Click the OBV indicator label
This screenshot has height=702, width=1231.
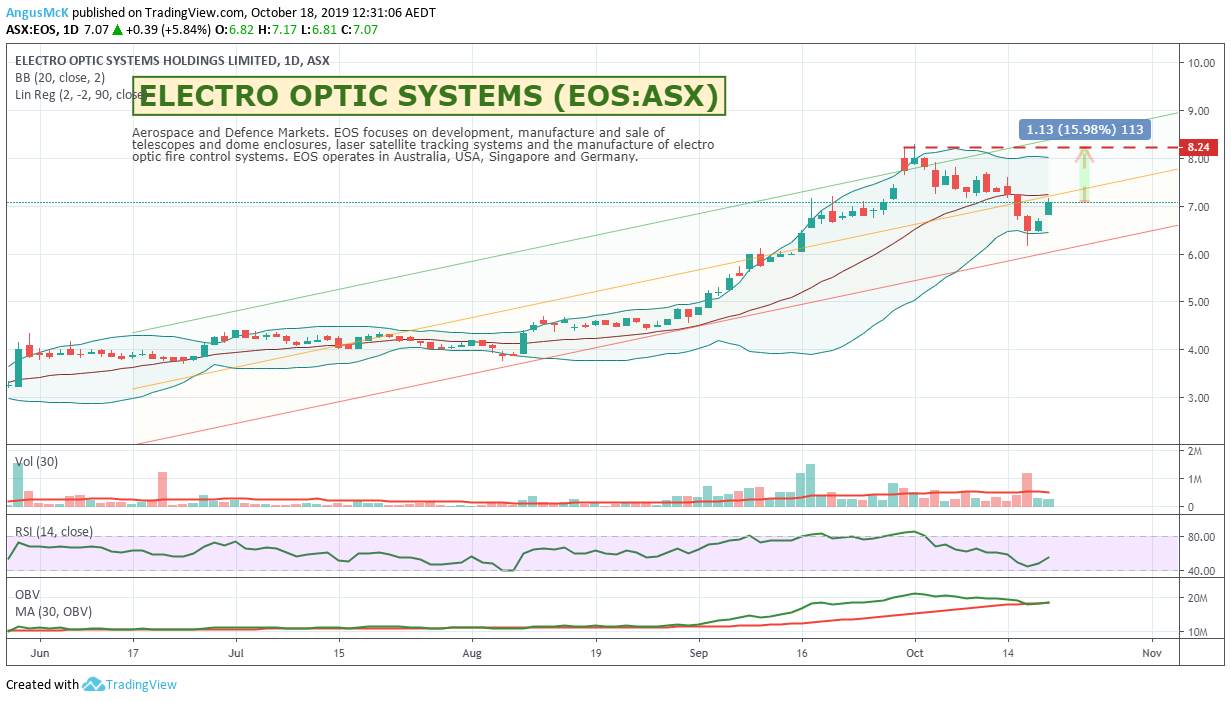coord(28,594)
